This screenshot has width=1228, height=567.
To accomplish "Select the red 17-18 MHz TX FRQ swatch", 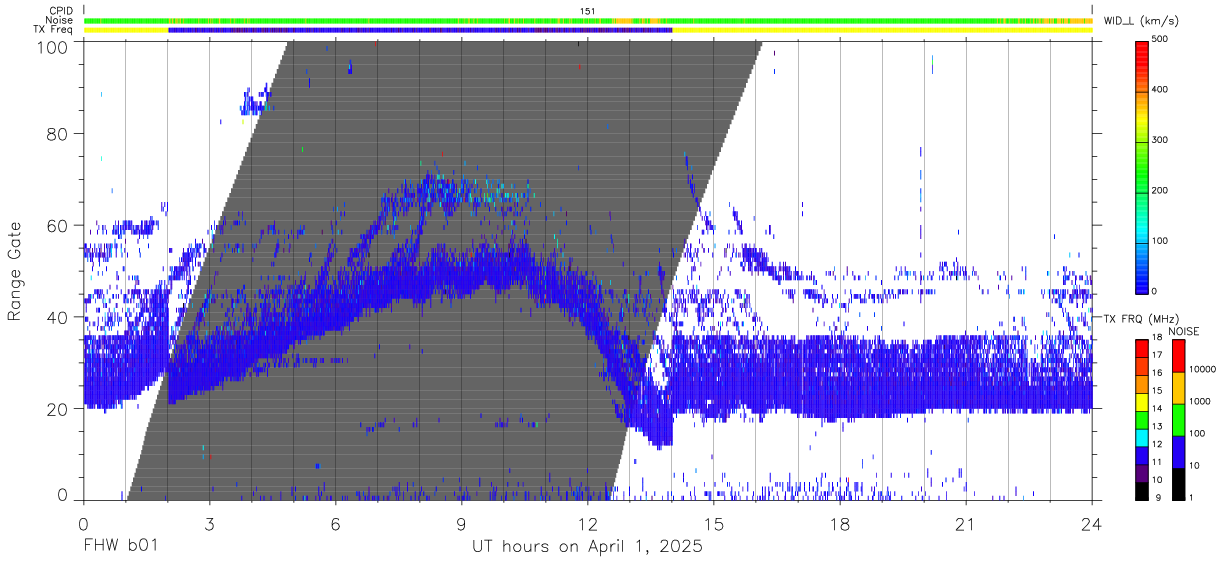I will pos(1142,349).
